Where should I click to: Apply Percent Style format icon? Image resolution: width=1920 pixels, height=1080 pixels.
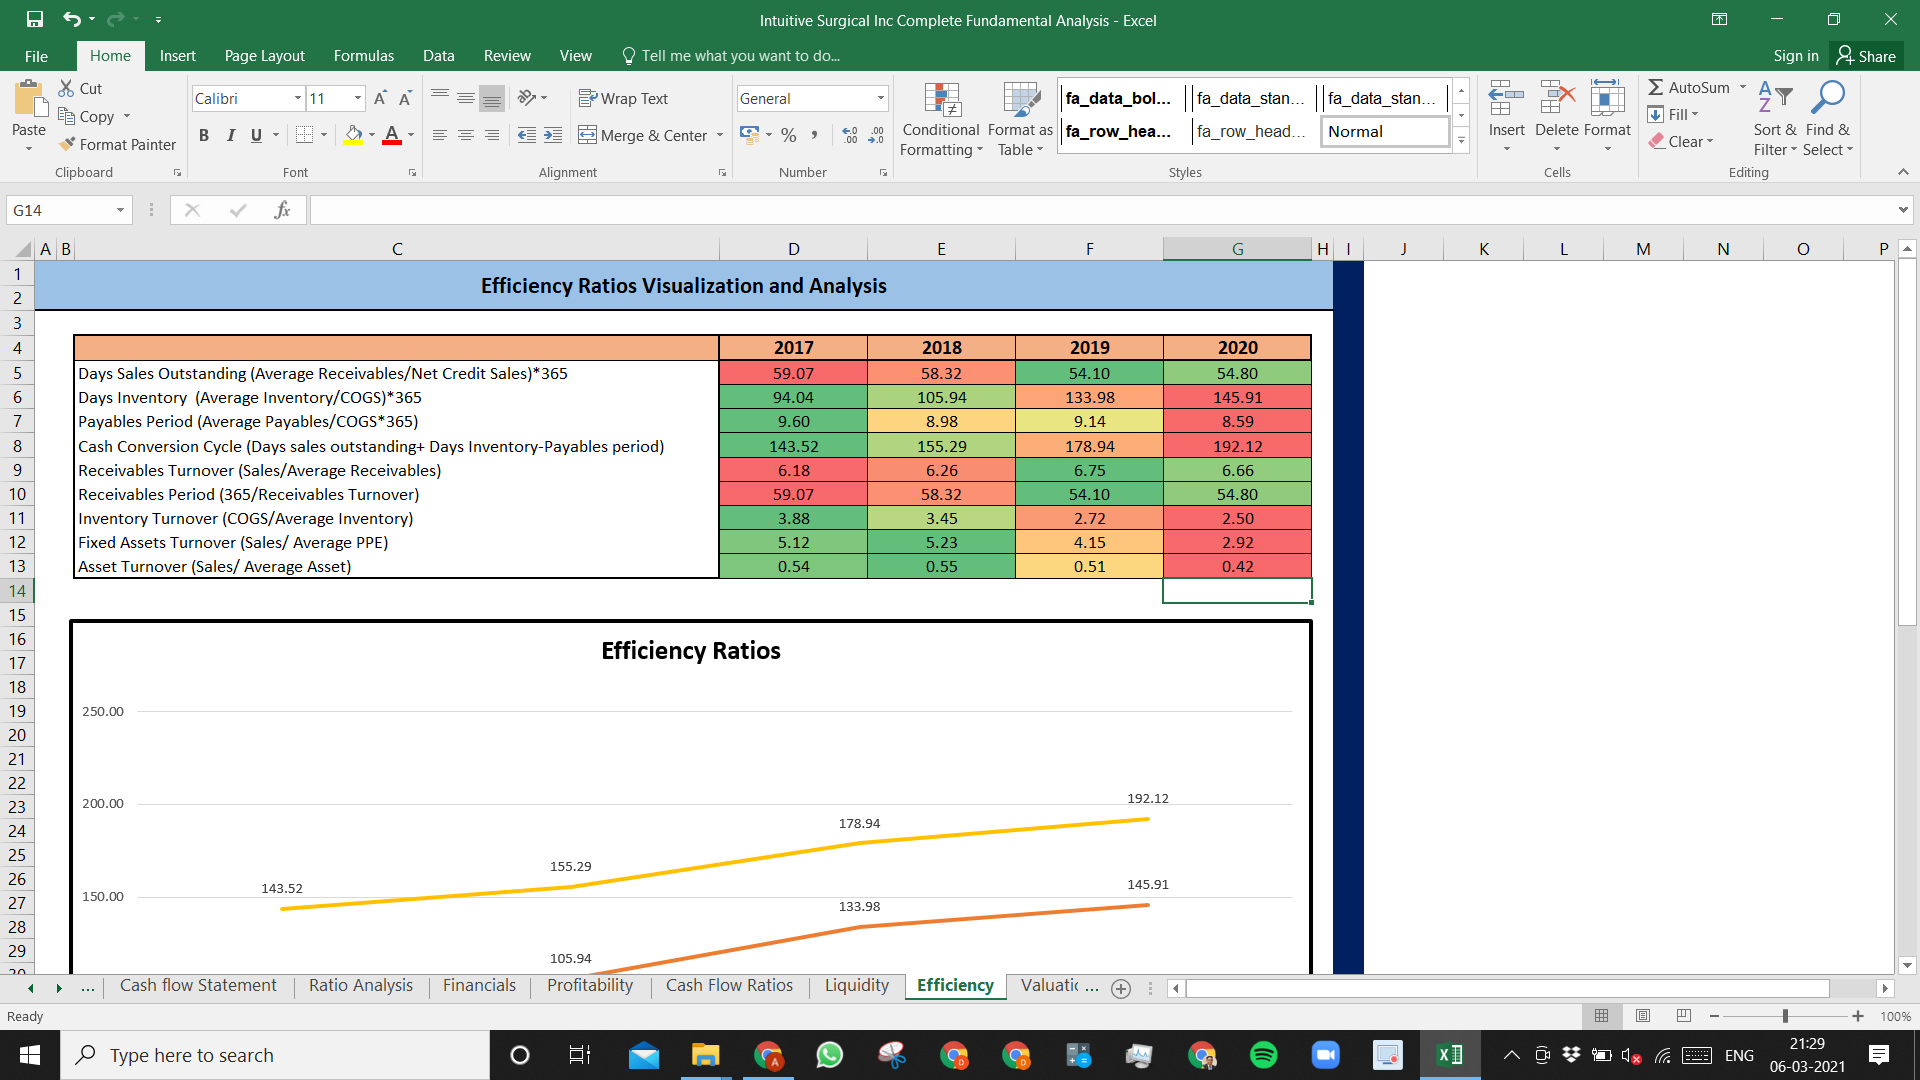click(x=789, y=135)
